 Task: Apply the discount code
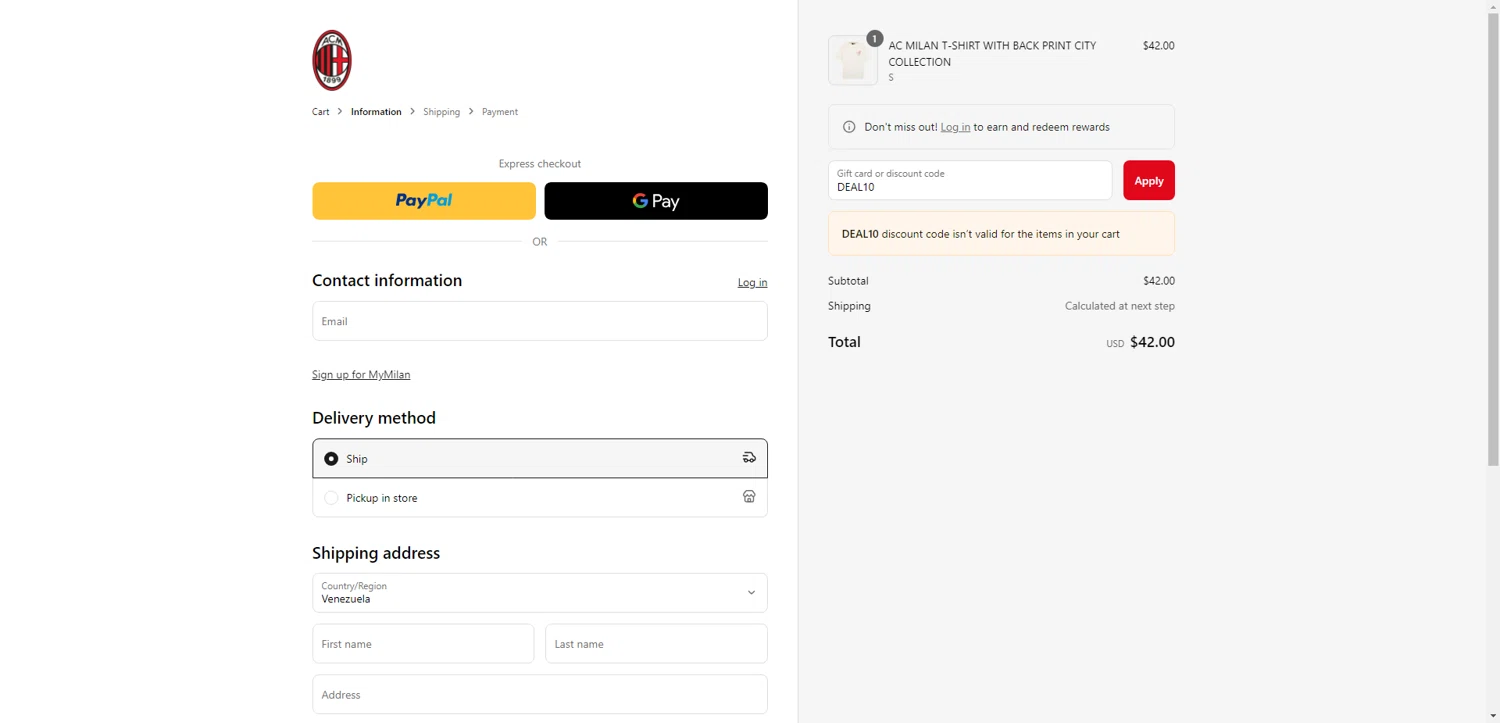click(x=1149, y=180)
